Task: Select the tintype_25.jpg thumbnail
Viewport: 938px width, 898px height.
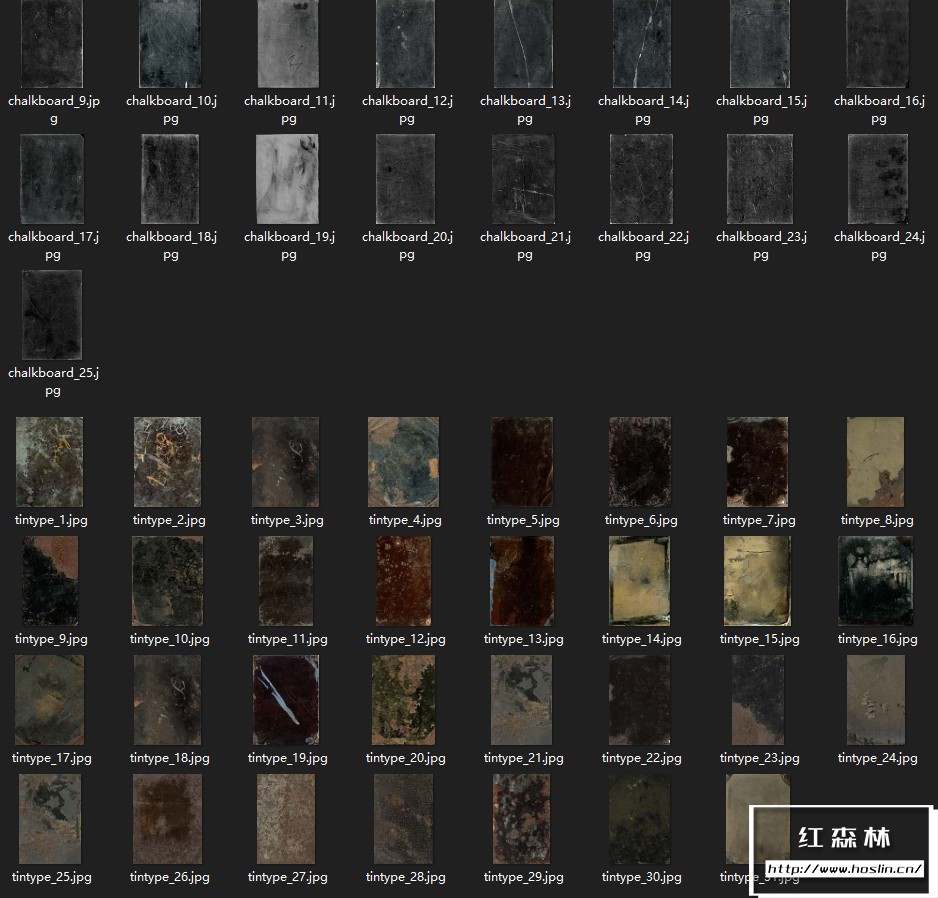Action: tap(50, 819)
